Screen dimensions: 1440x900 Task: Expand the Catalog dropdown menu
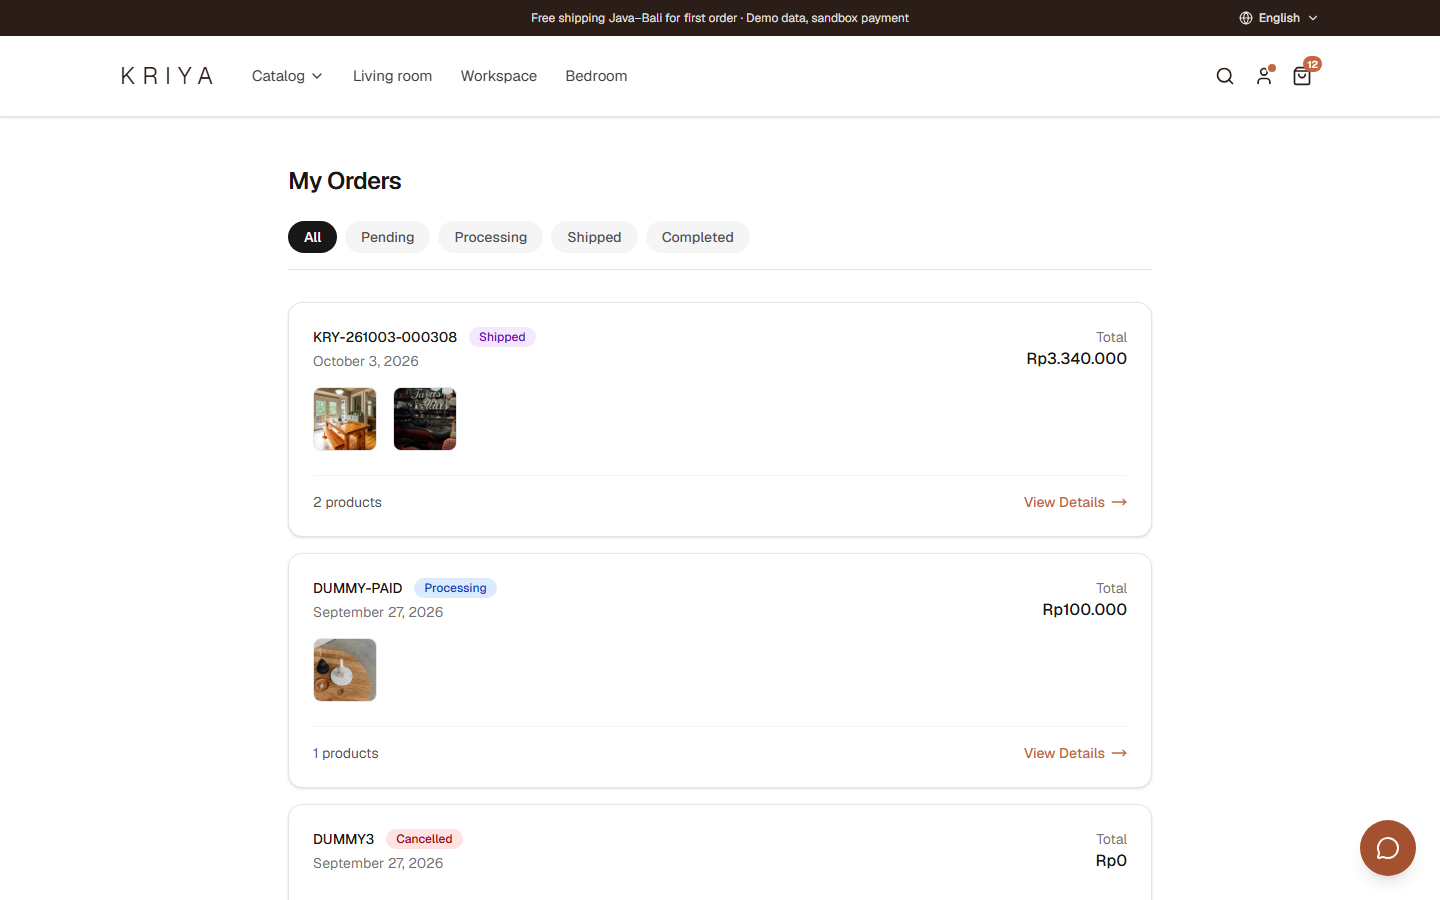click(287, 76)
